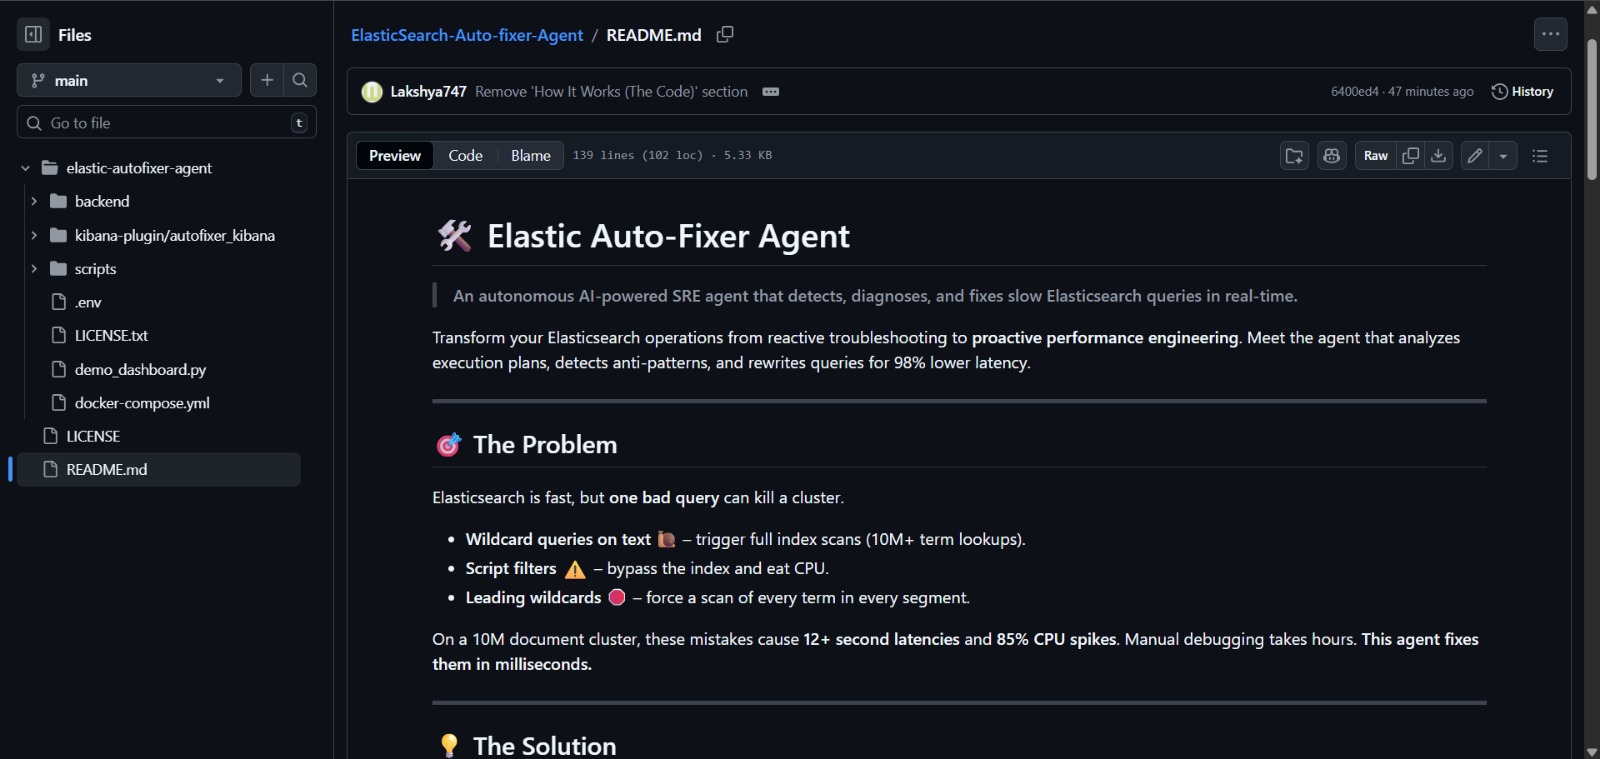This screenshot has height=759, width=1600.
Task: View file History
Action: tap(1522, 92)
